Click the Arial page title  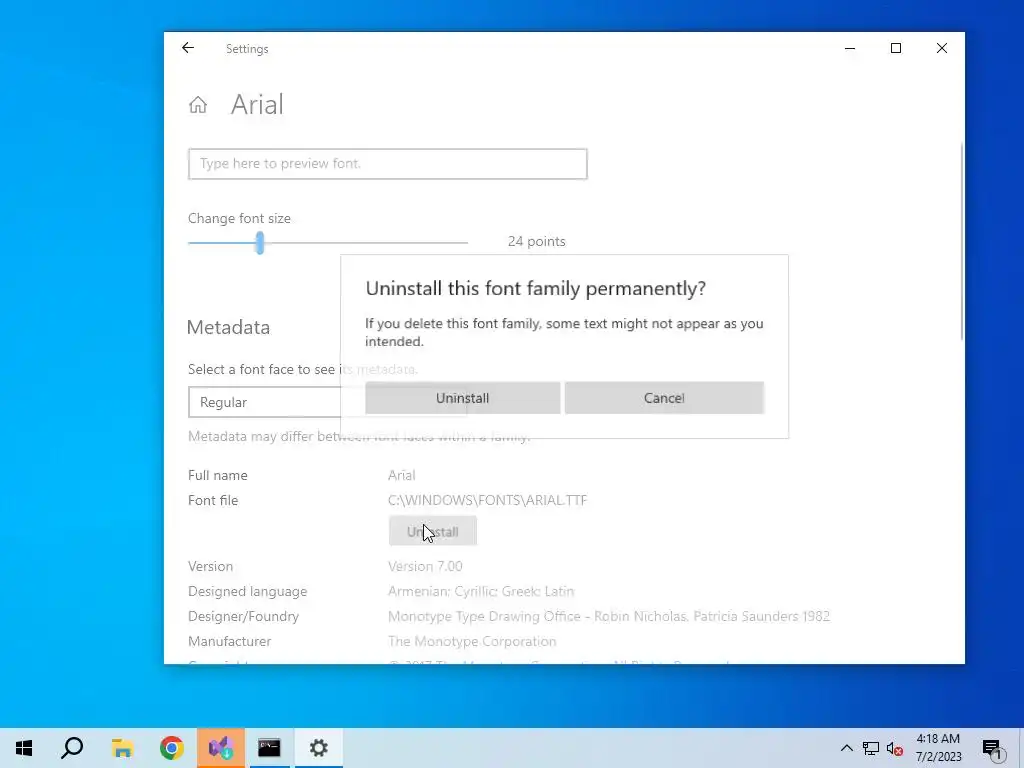[x=257, y=104]
